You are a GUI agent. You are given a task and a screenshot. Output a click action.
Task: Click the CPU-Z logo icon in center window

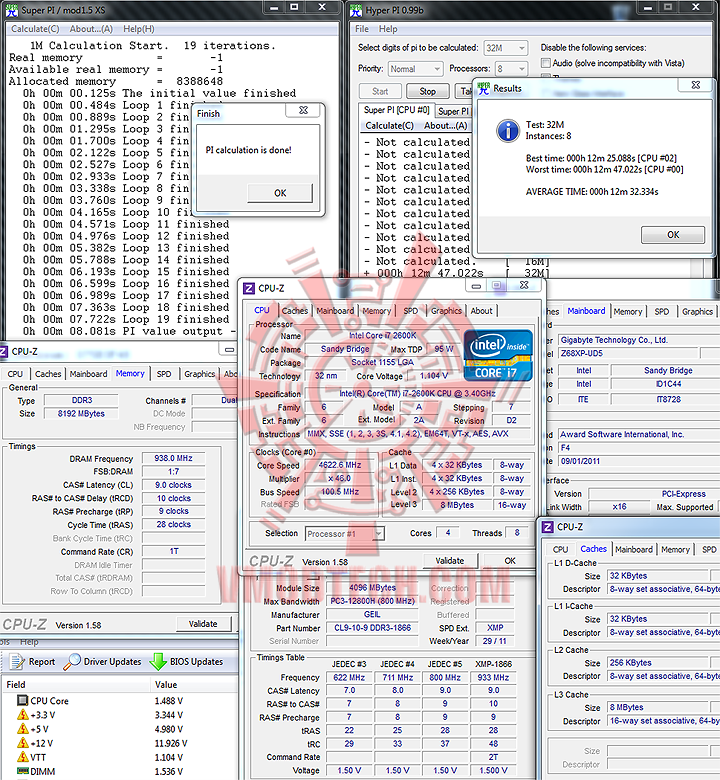coord(249,289)
